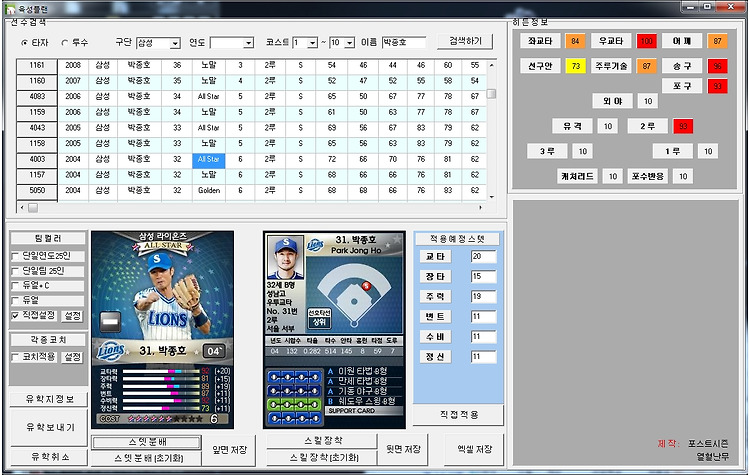
Task: Click the 정신력 stat bar on the card
Action: click(162, 408)
